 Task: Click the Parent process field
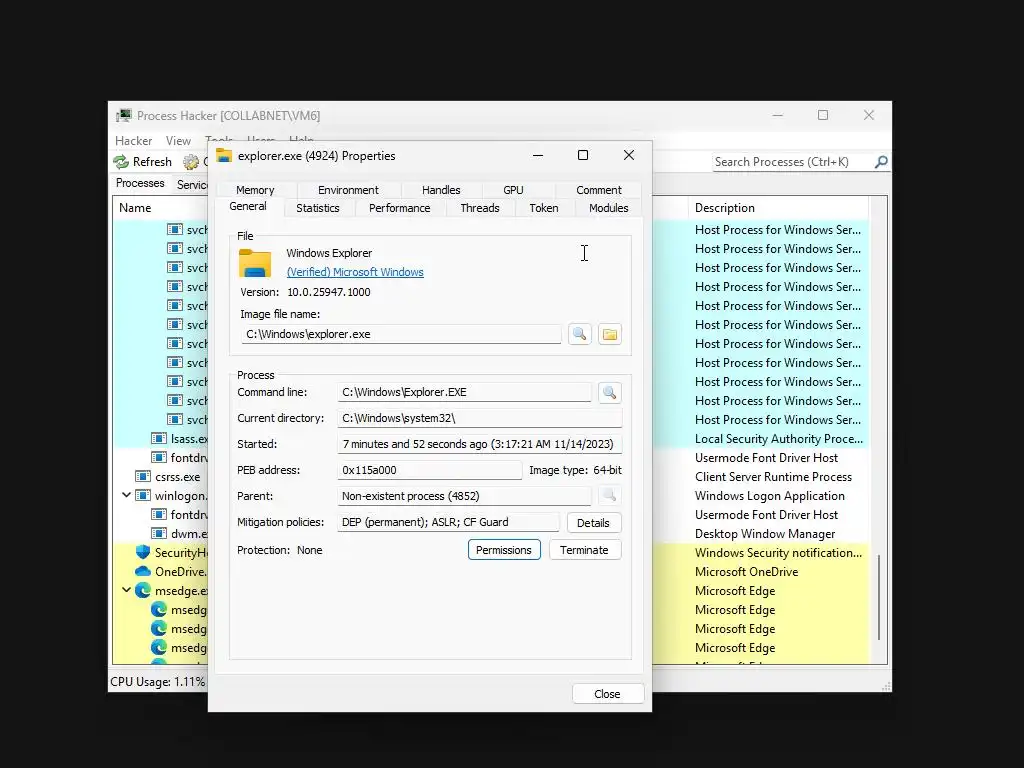[464, 496]
